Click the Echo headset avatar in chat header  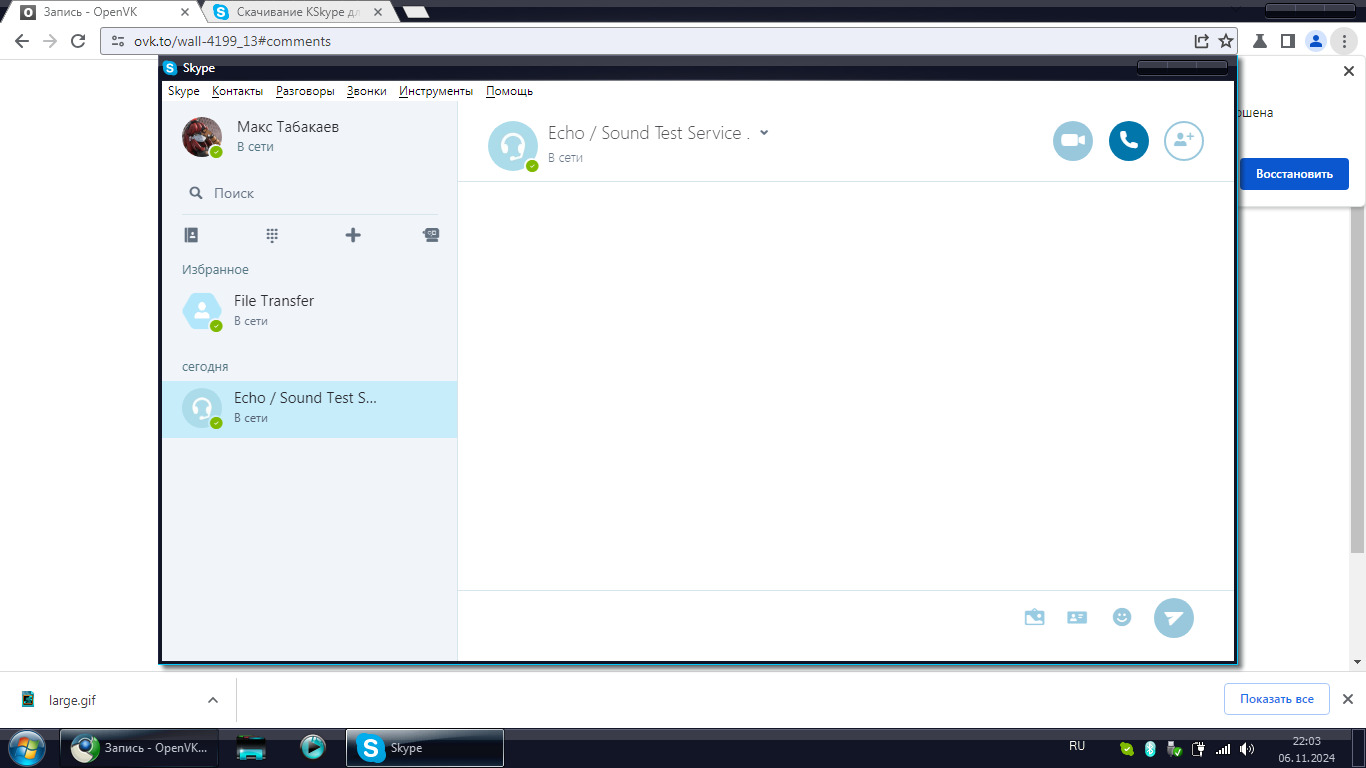(512, 146)
